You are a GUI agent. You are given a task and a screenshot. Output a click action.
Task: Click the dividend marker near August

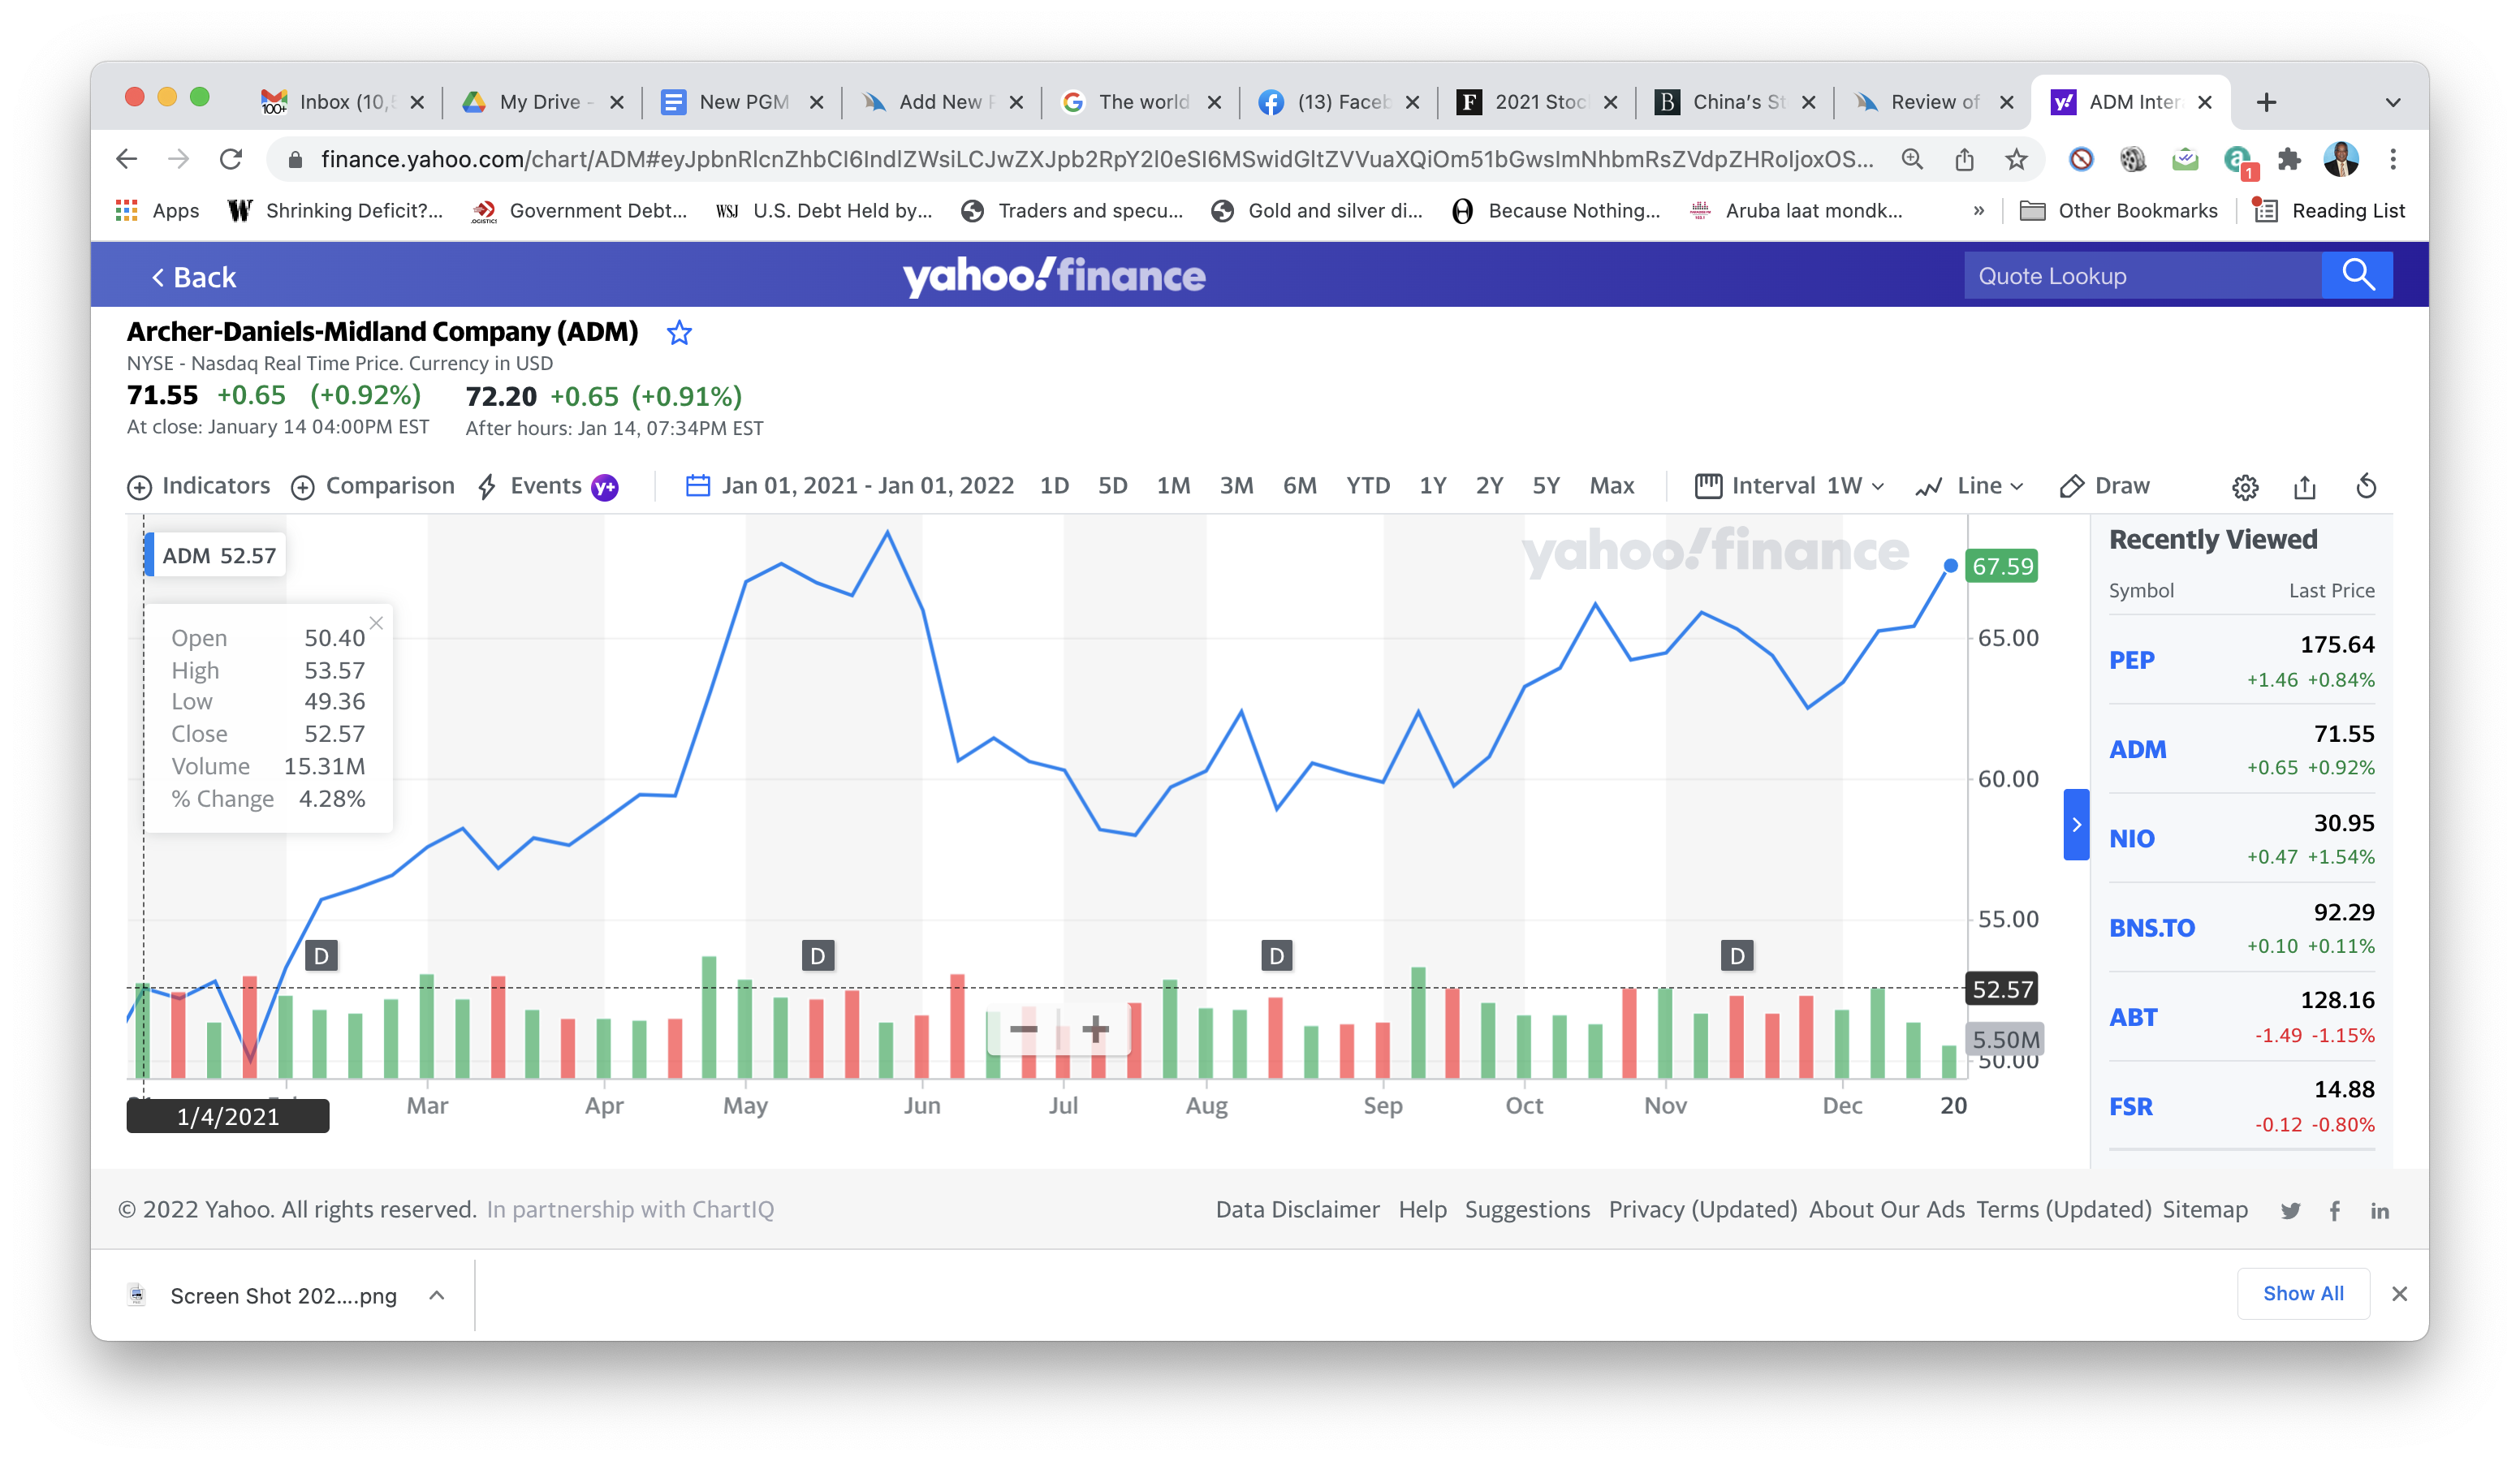tap(1276, 956)
